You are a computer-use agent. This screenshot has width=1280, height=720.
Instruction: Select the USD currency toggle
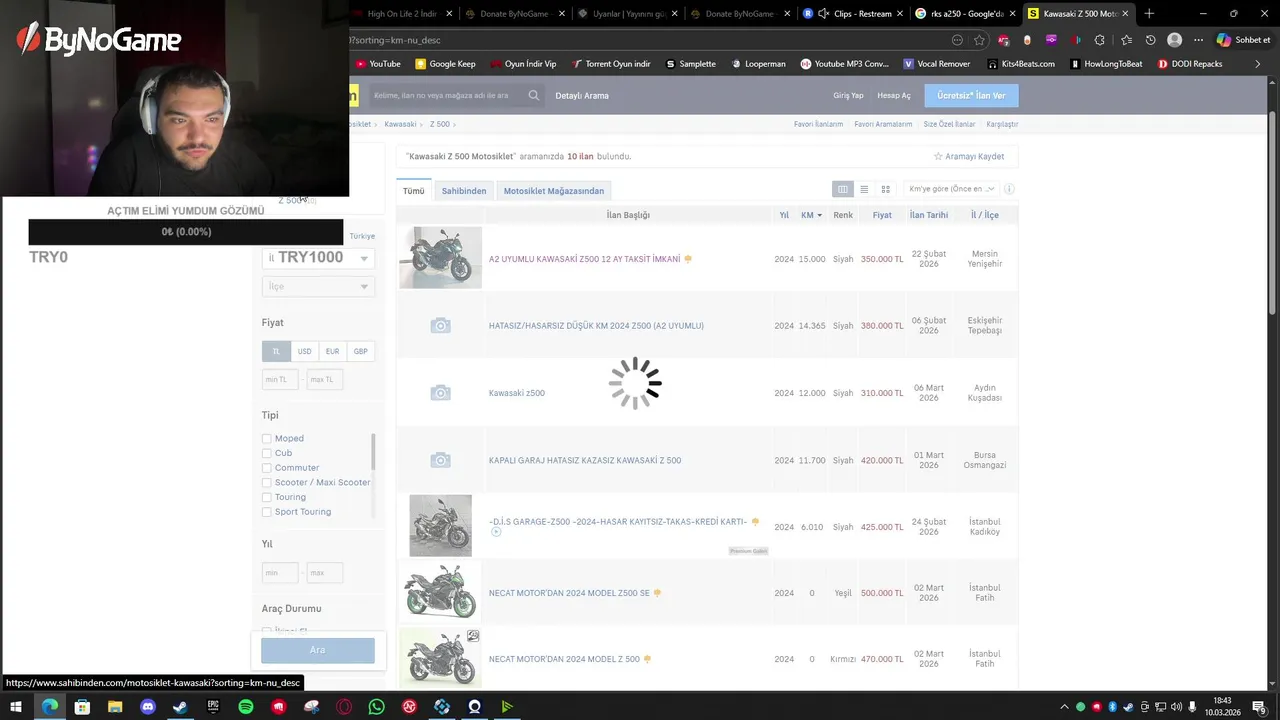click(304, 351)
